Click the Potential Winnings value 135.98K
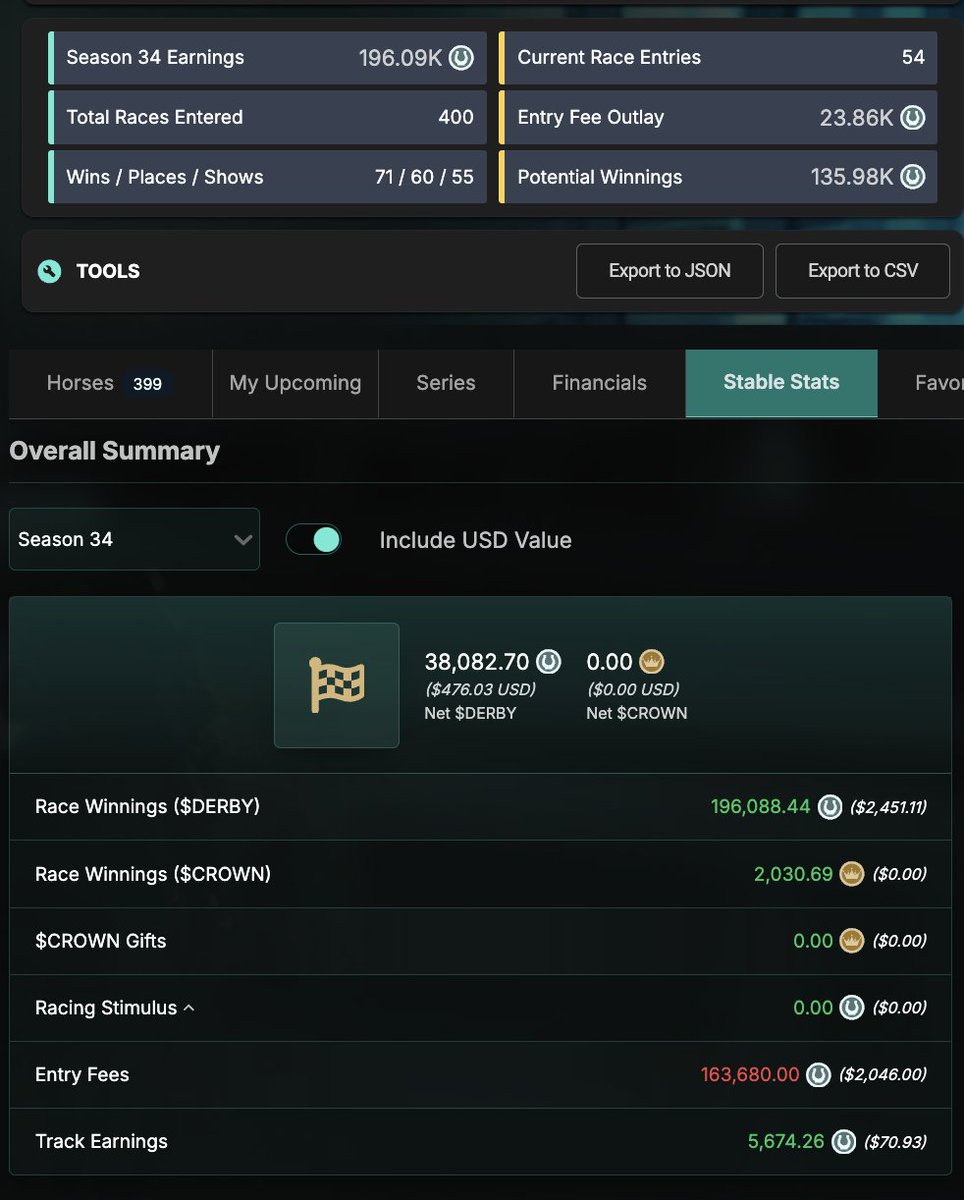964x1200 pixels. click(x=852, y=177)
